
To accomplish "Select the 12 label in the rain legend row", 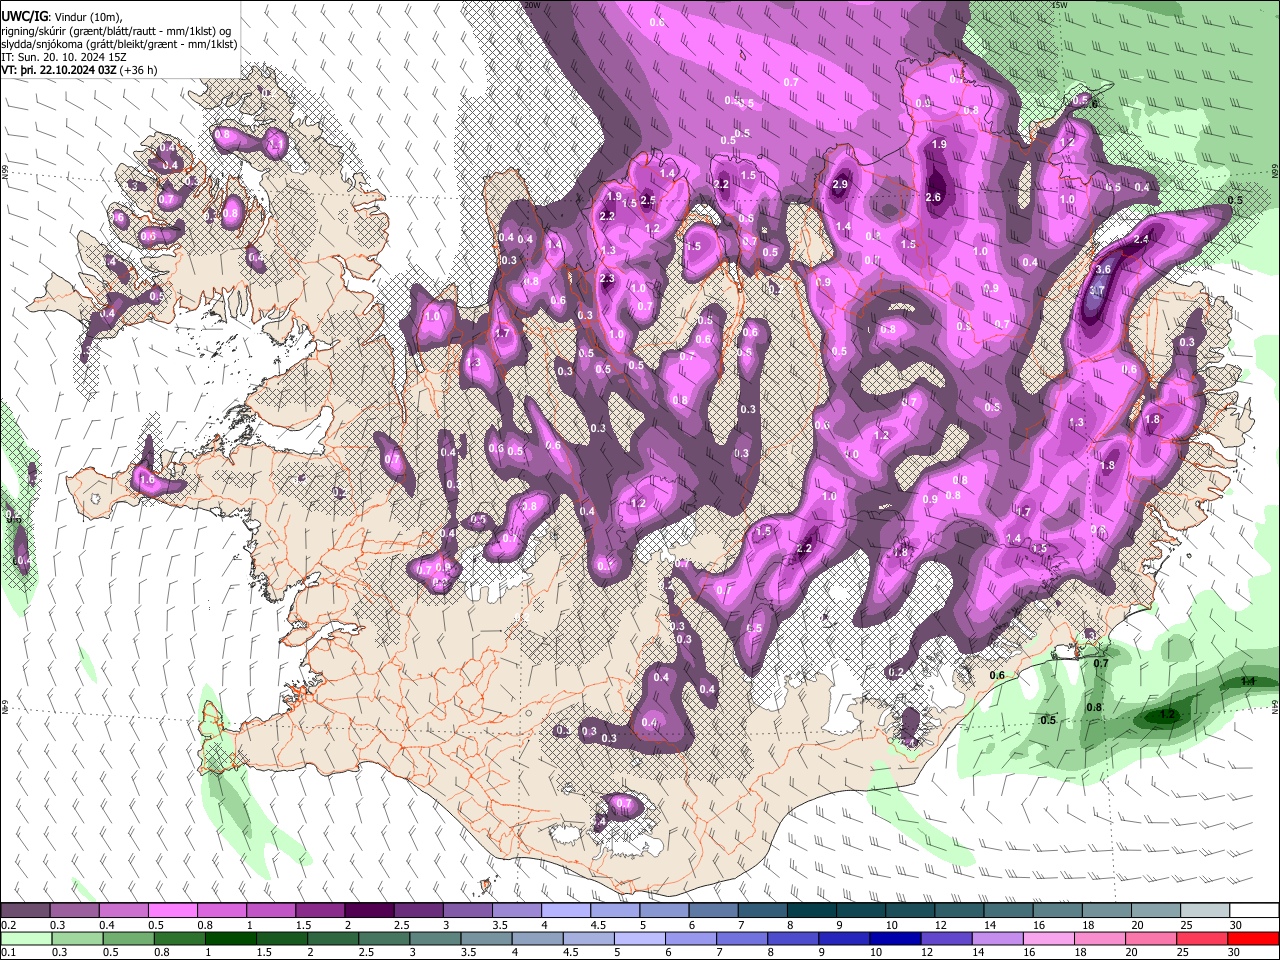I will click(927, 953).
